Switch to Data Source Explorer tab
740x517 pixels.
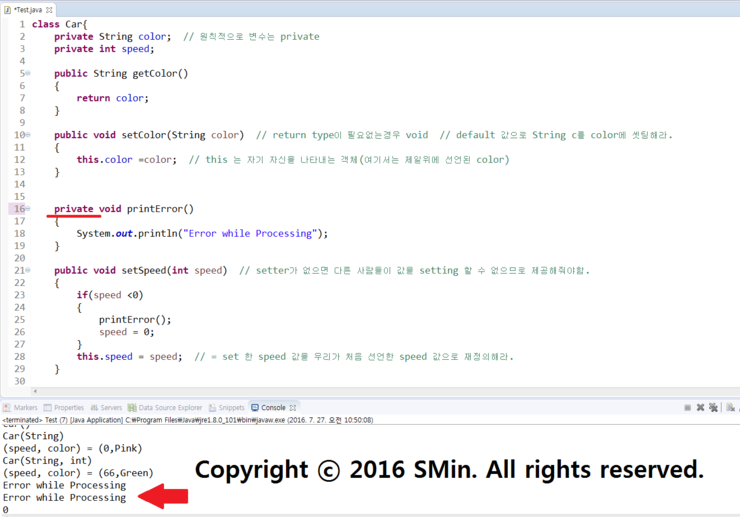165,407
